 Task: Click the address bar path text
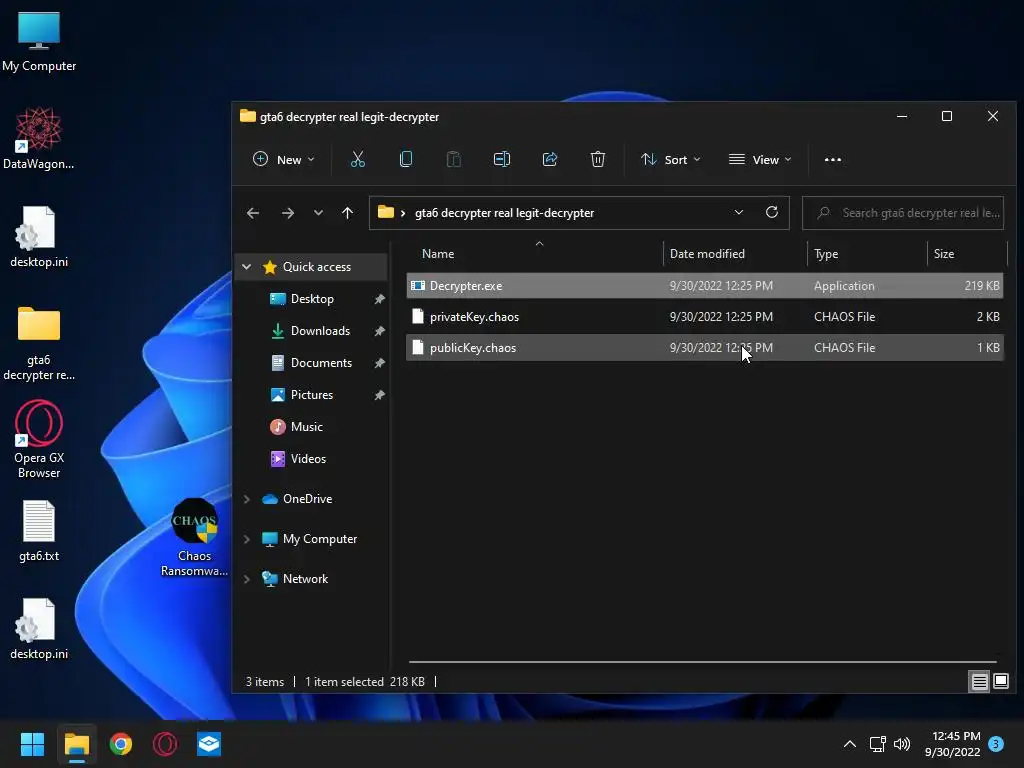[504, 213]
